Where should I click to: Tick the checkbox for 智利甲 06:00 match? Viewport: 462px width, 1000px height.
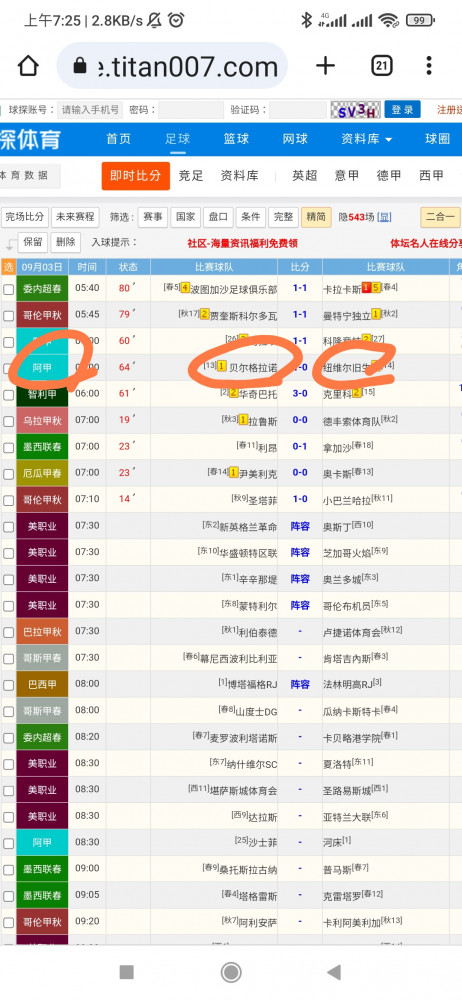tap(8, 395)
